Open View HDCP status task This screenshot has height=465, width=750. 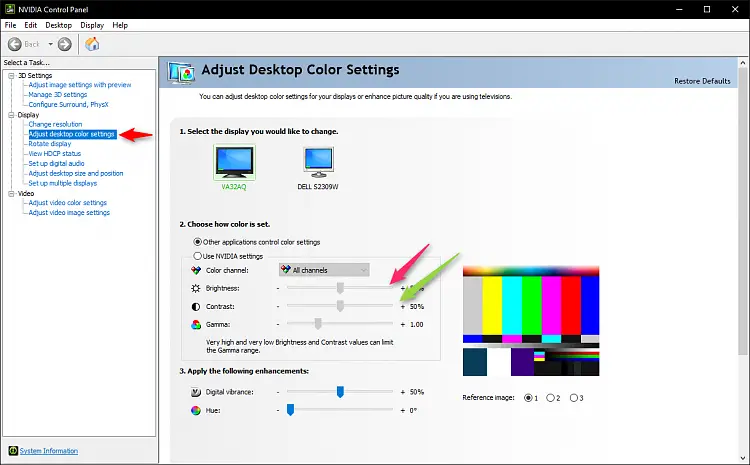click(55, 154)
